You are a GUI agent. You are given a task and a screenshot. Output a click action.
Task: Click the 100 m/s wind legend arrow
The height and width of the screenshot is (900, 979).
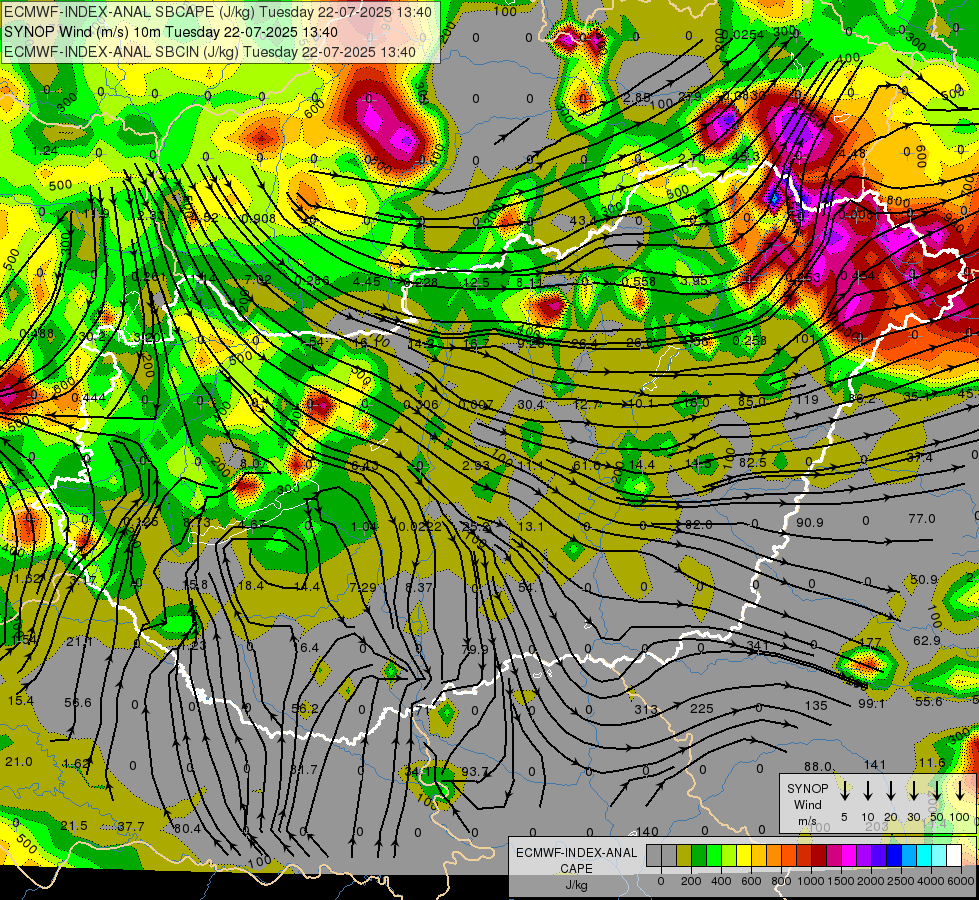[x=960, y=791]
